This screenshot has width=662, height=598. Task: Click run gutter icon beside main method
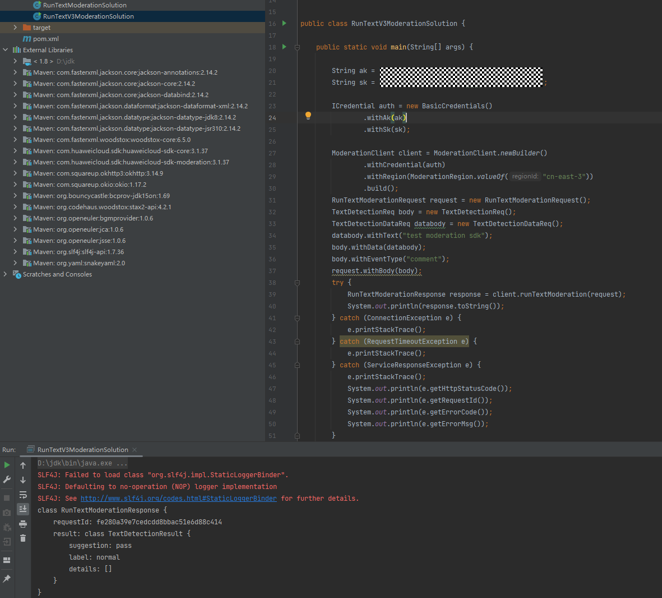284,47
